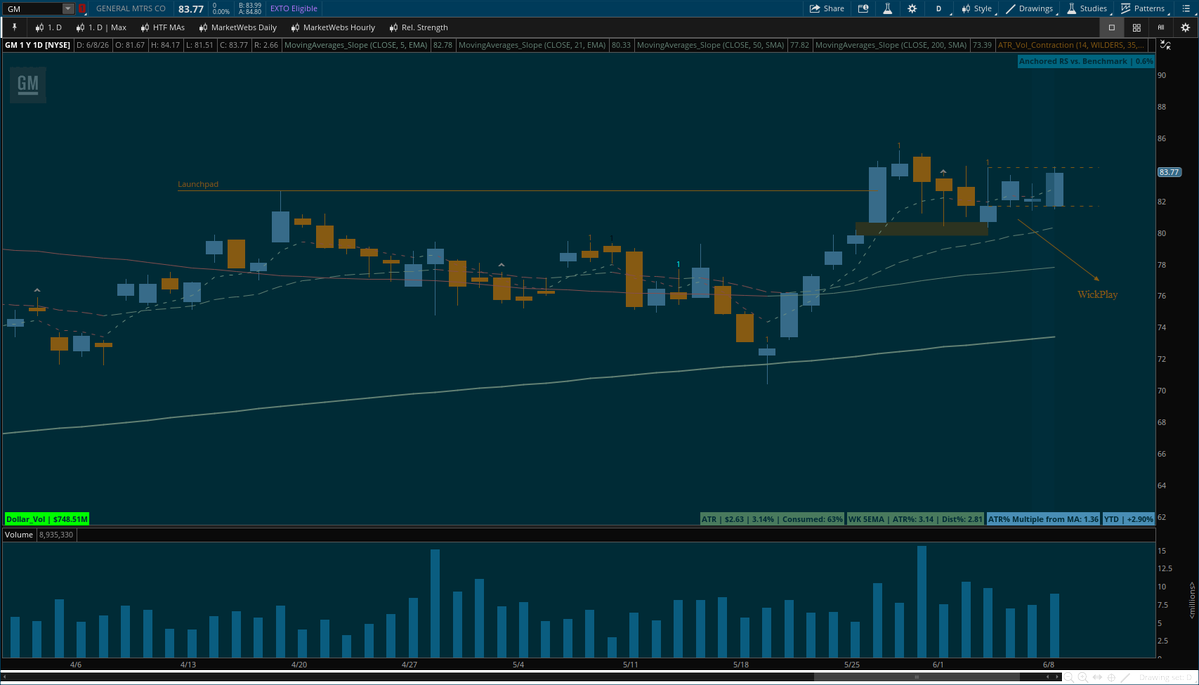The image size is (1199, 685).
Task: Open the Drawings tools menu
Action: click(x=1029, y=8)
